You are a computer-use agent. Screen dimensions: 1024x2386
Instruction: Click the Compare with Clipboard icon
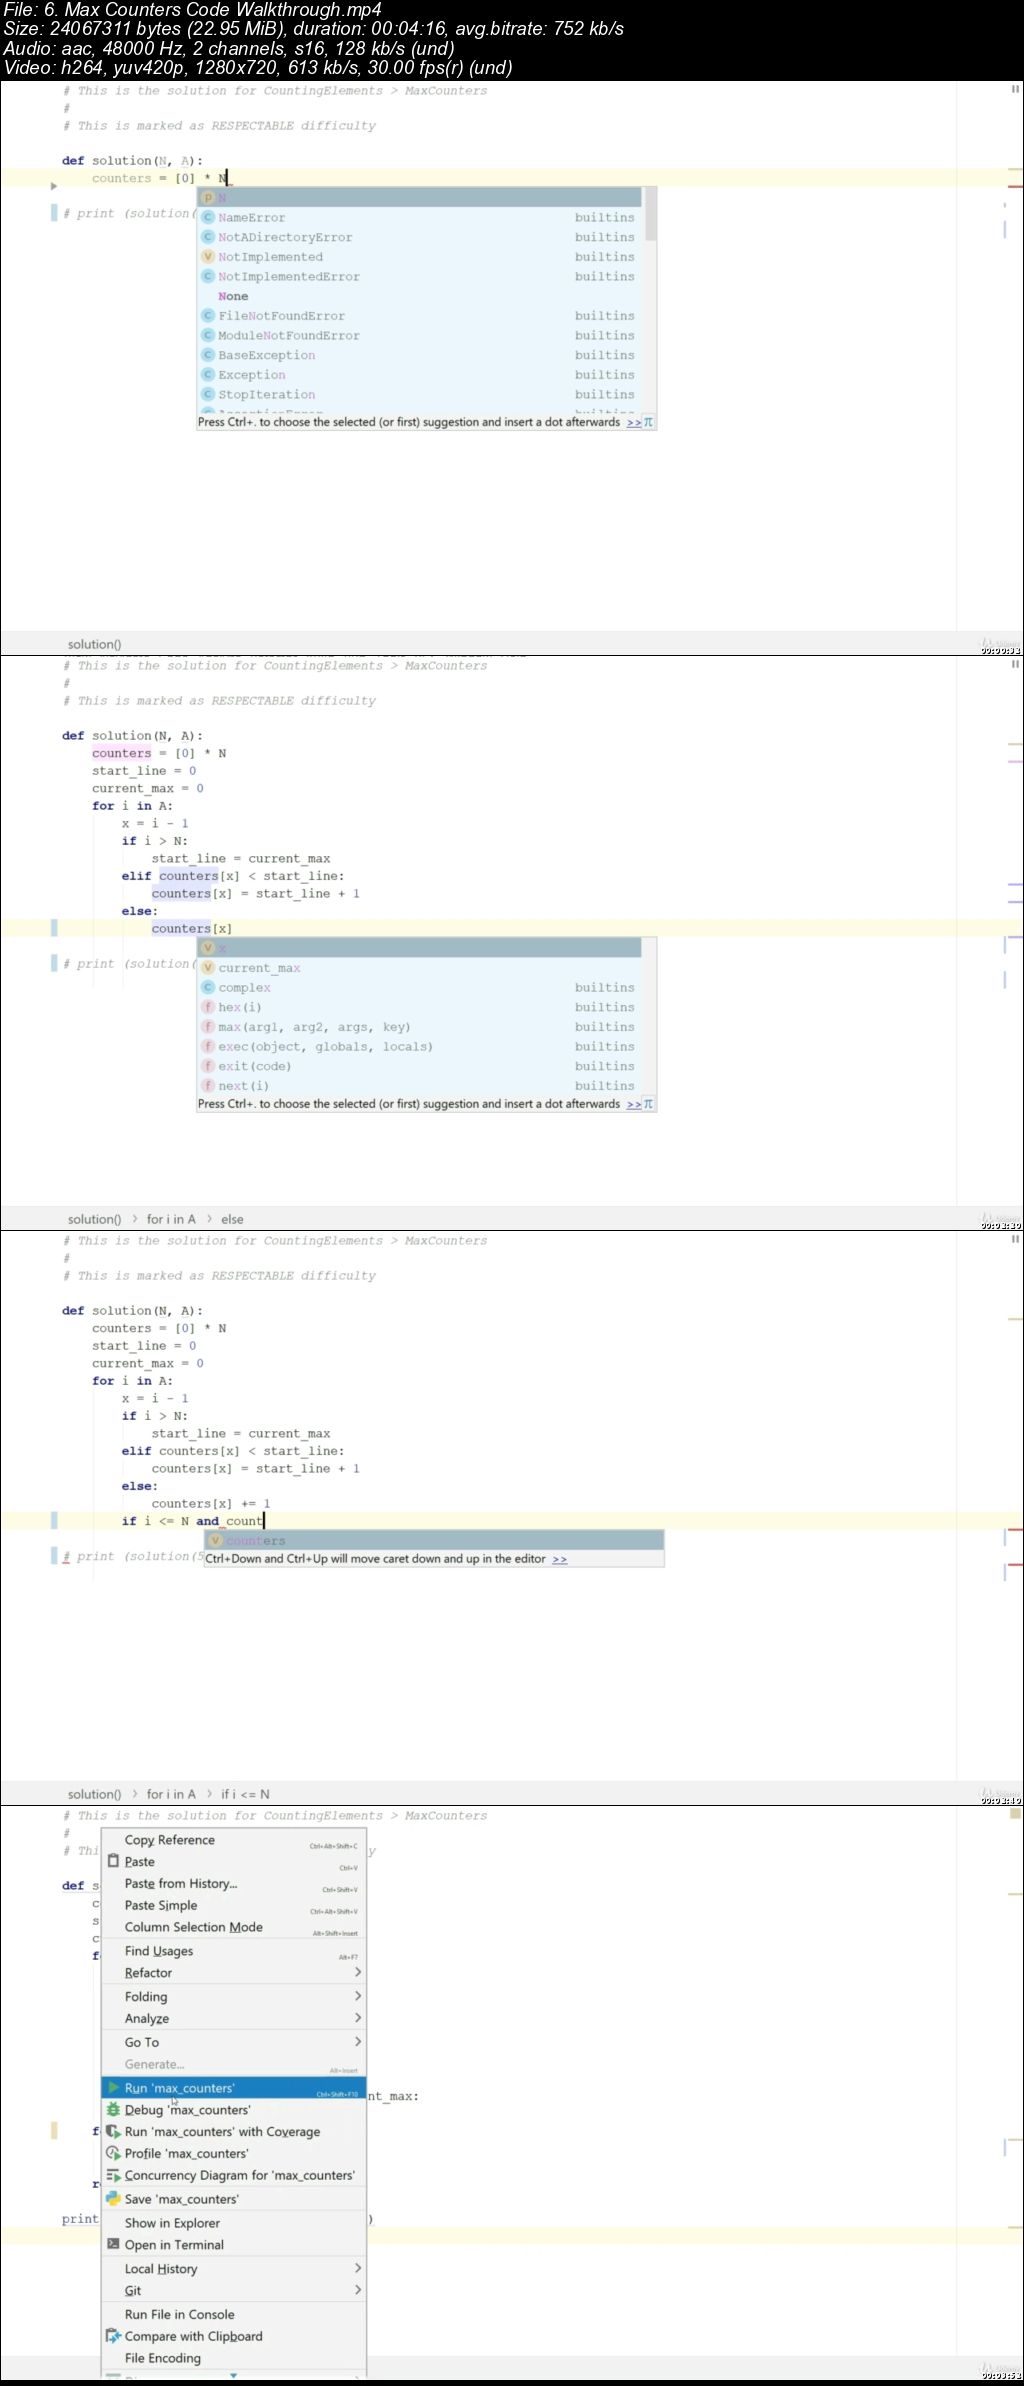tap(114, 2336)
